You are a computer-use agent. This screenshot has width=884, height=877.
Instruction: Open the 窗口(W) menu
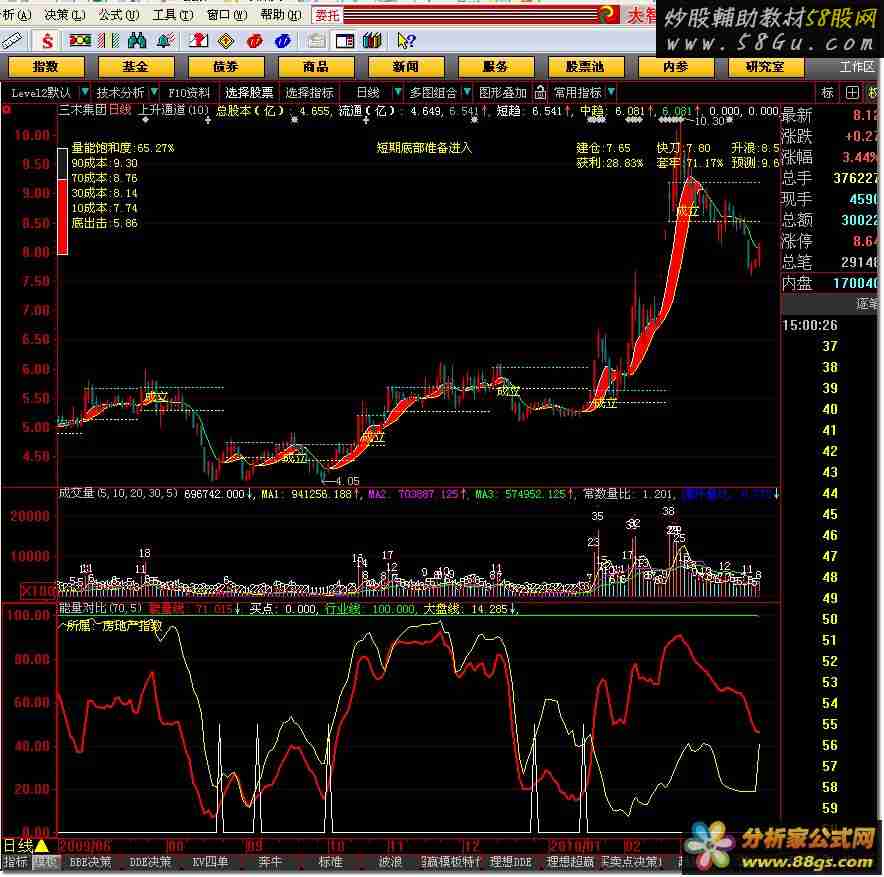point(227,15)
